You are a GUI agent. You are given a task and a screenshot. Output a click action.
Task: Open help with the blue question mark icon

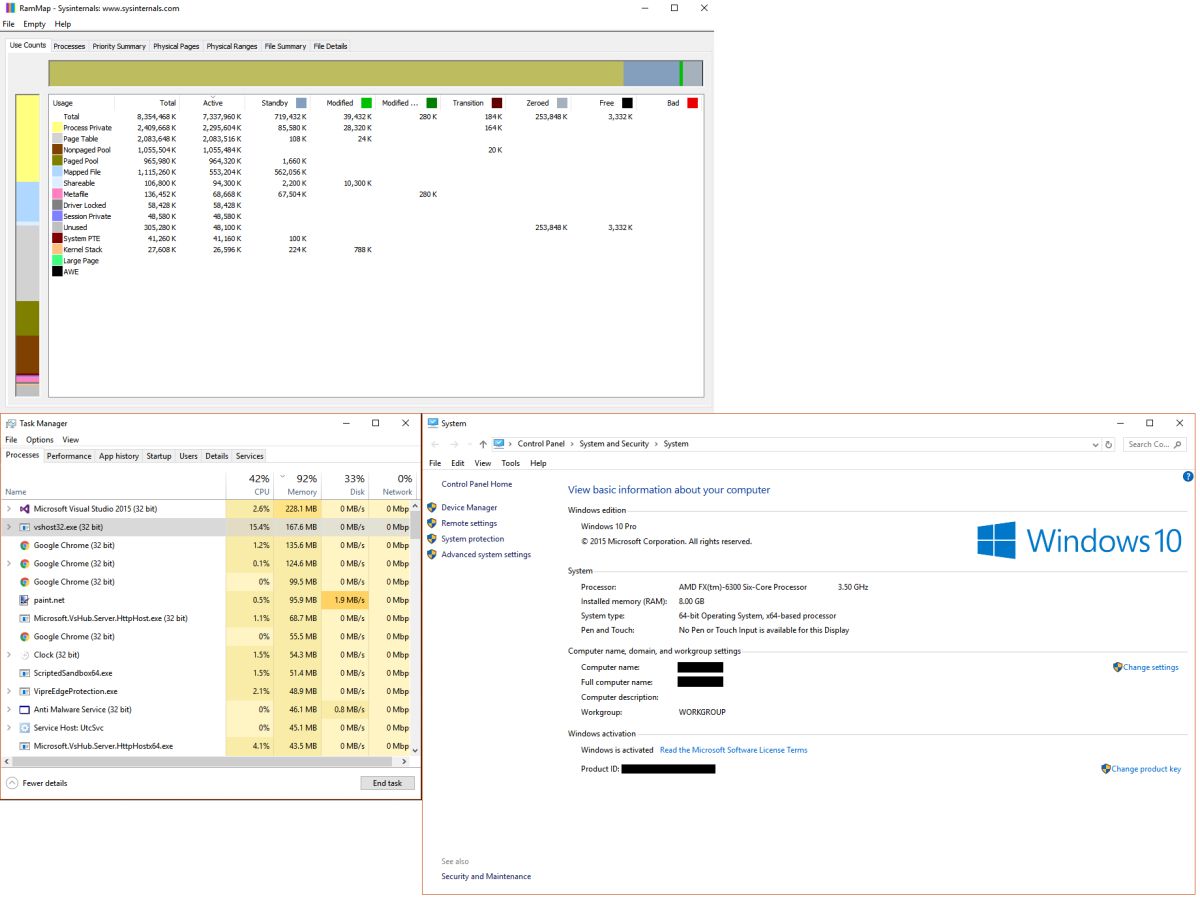pyautogui.click(x=1187, y=476)
